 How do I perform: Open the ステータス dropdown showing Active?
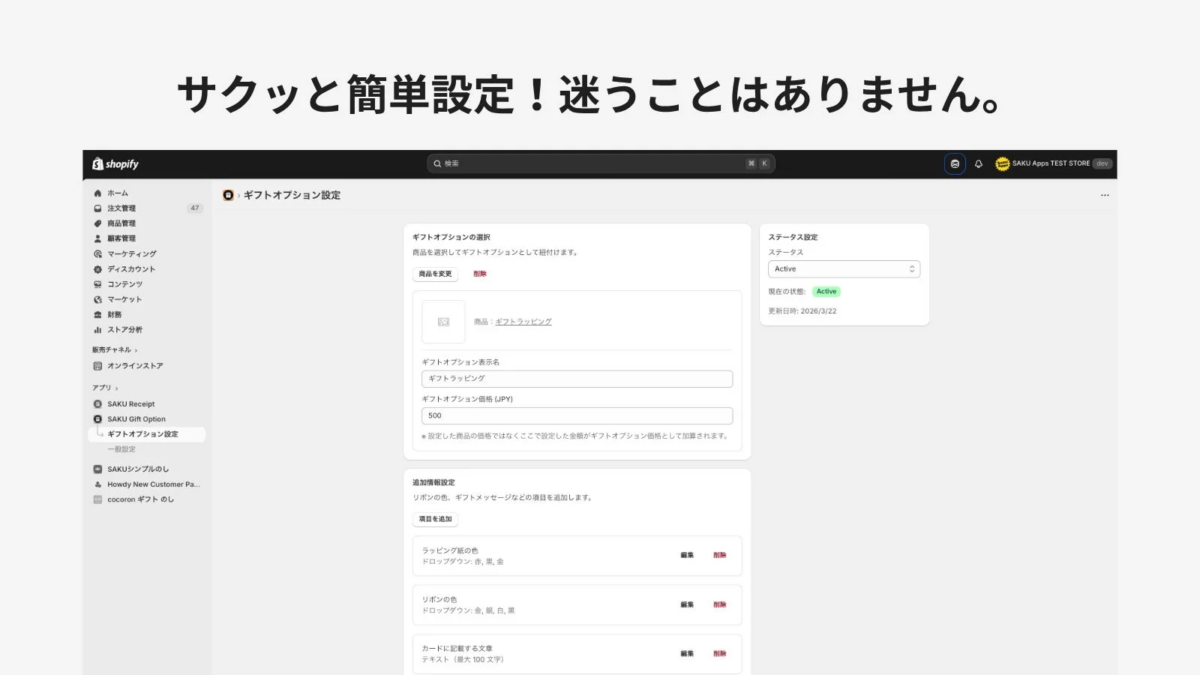[x=843, y=268]
